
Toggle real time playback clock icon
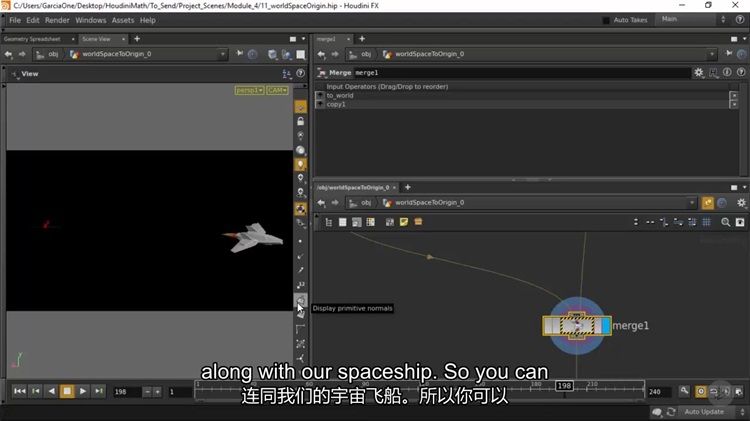point(700,391)
